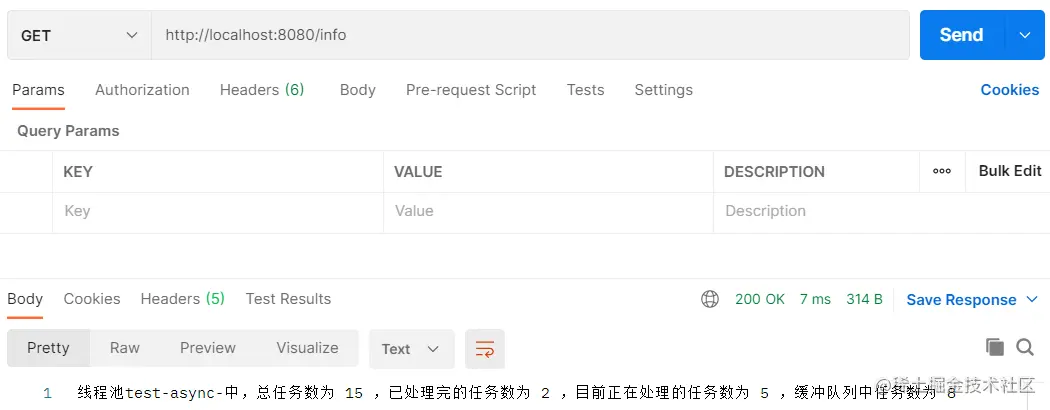Click the response search icon
This screenshot has width=1050, height=410.
1025,347
